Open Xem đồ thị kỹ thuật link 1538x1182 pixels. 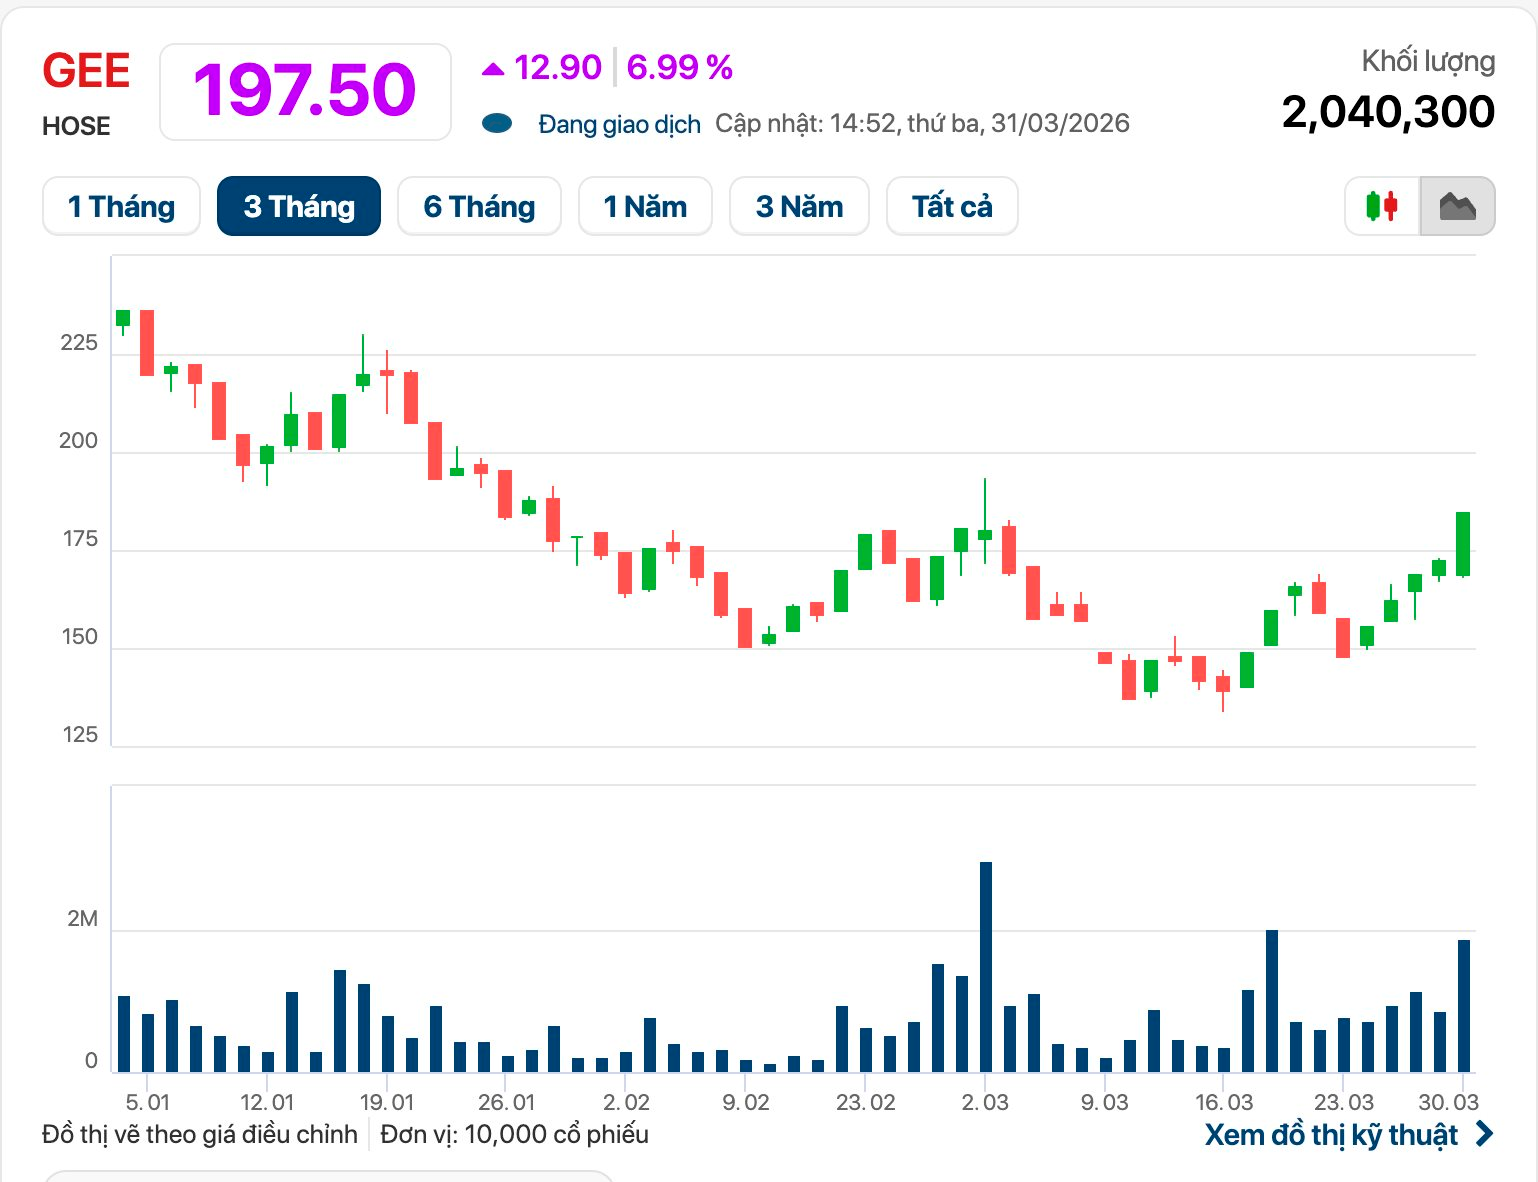pos(1331,1135)
